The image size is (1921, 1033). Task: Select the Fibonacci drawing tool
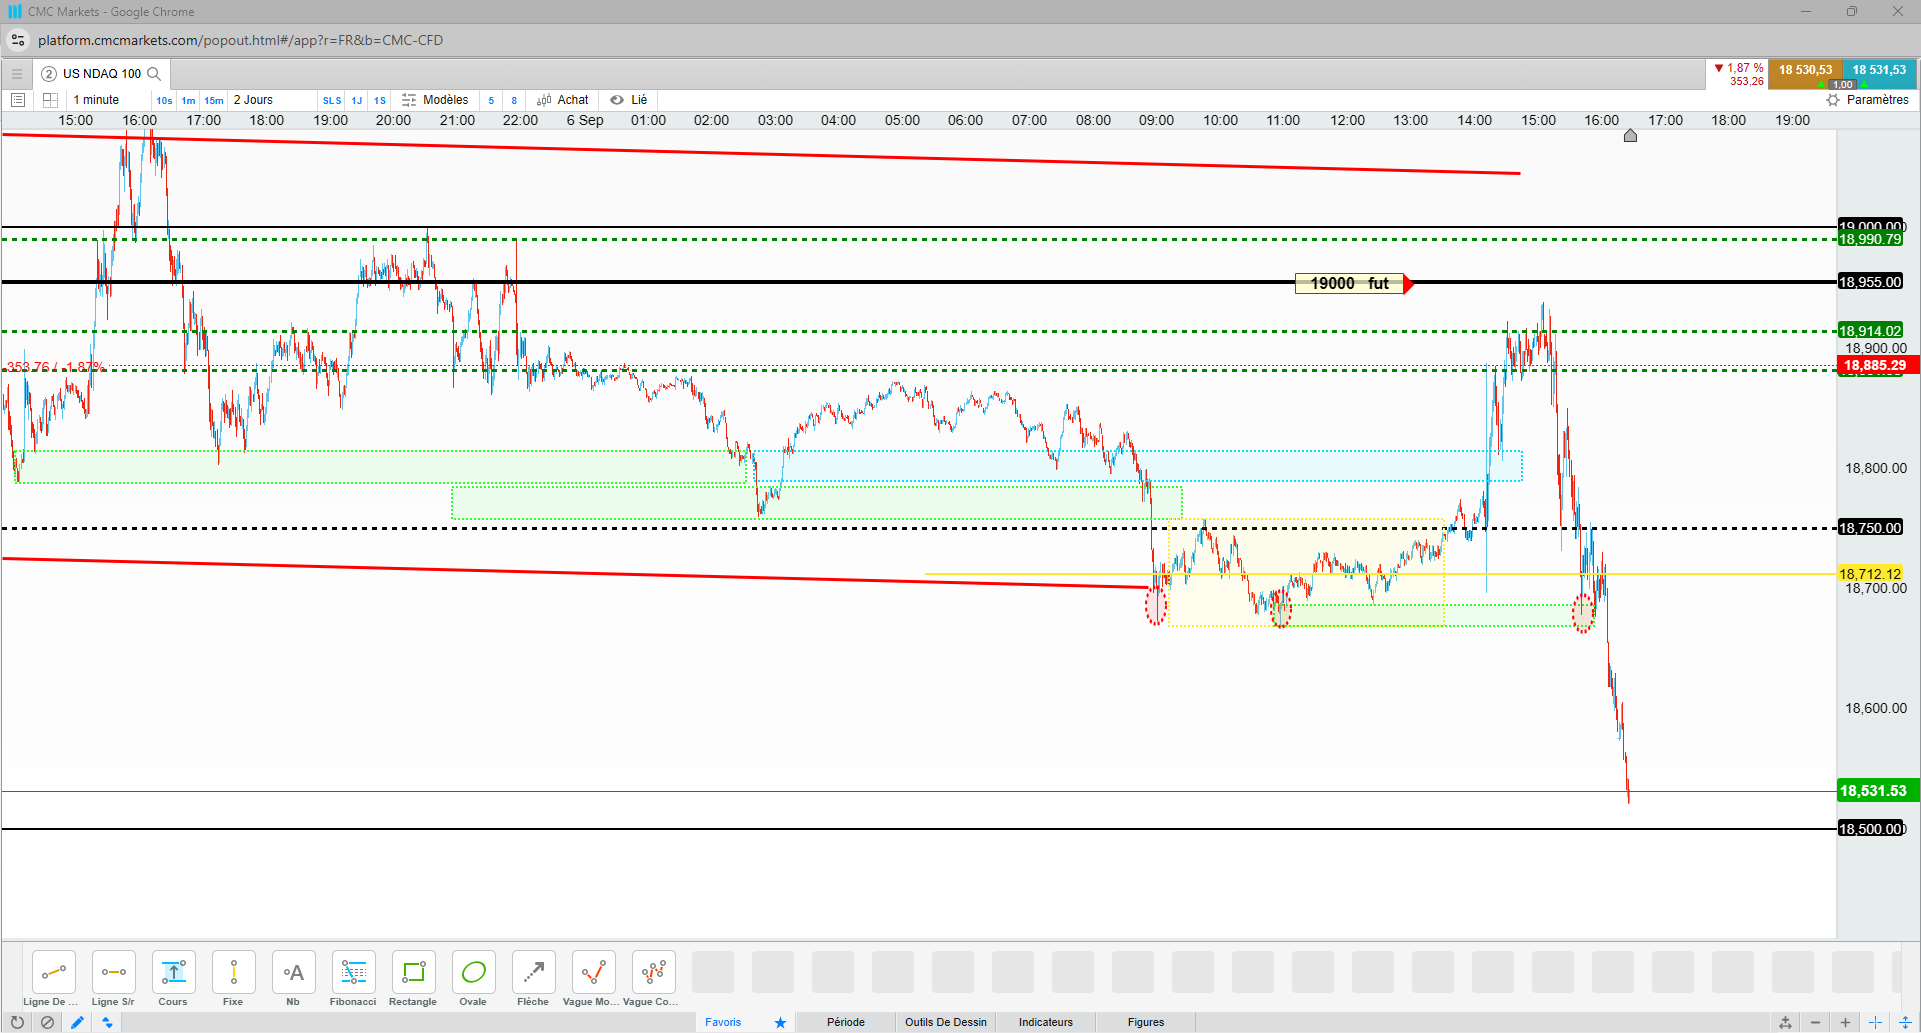coord(354,972)
